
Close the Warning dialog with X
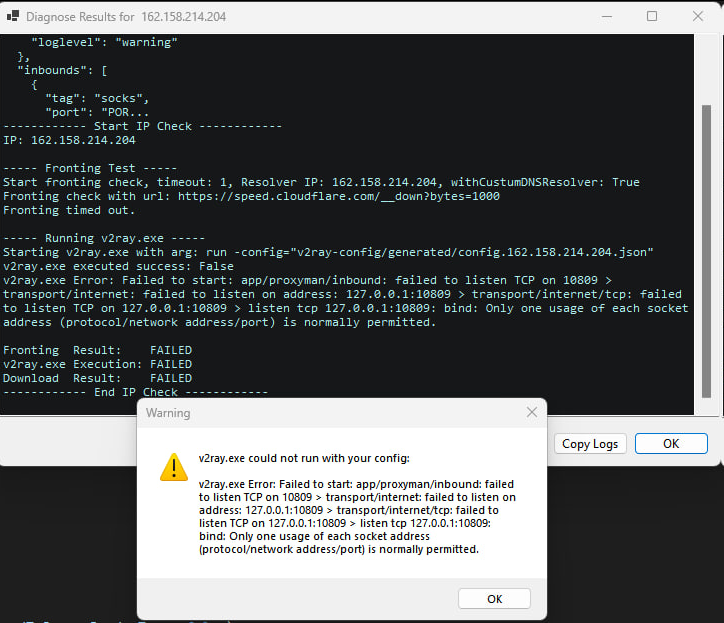[x=531, y=412]
